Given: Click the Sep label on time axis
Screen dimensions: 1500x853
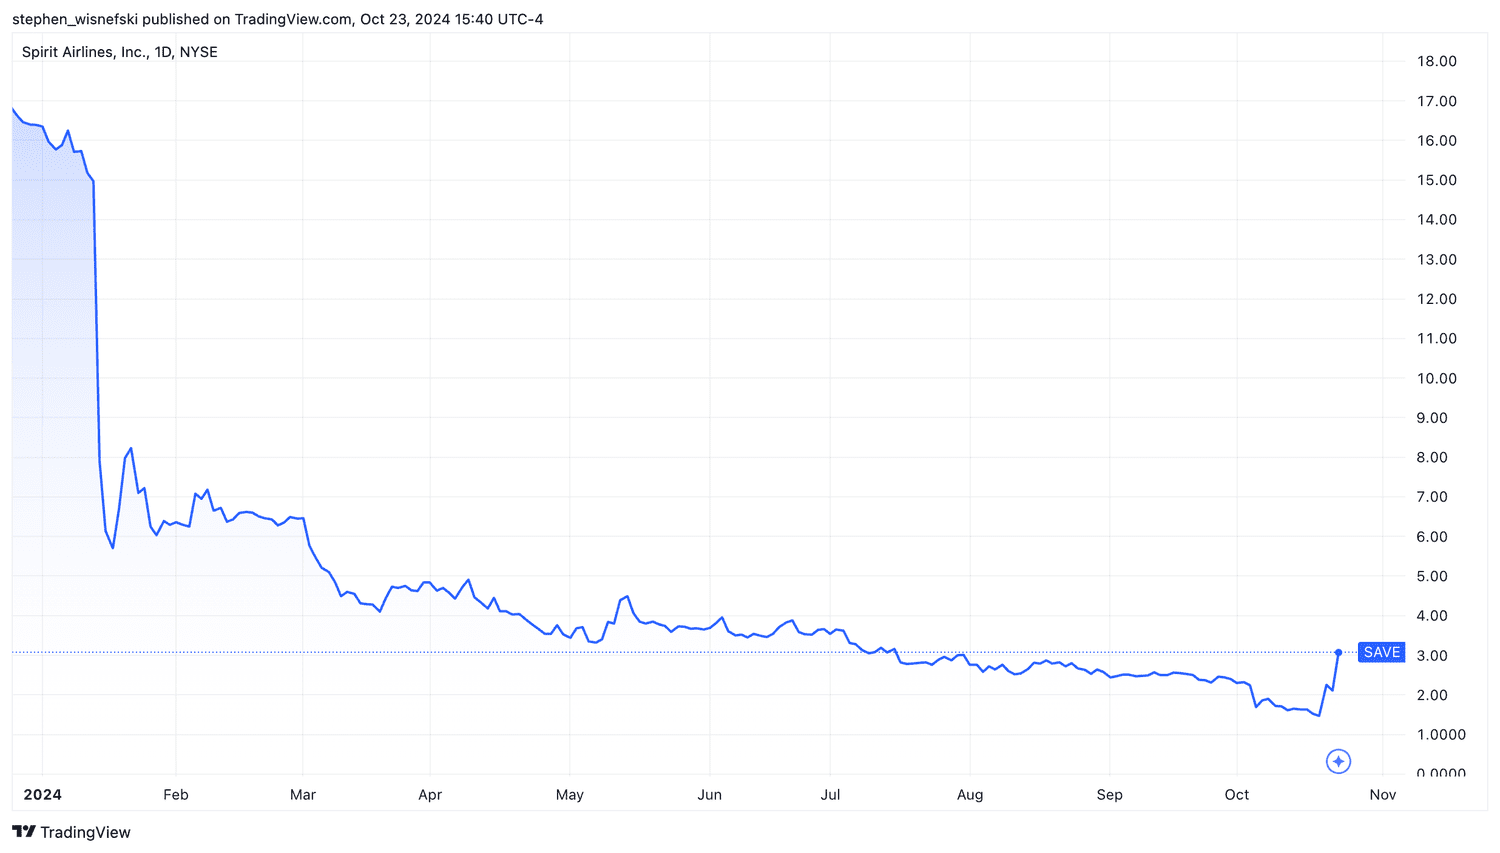Looking at the screenshot, I should click(1110, 795).
